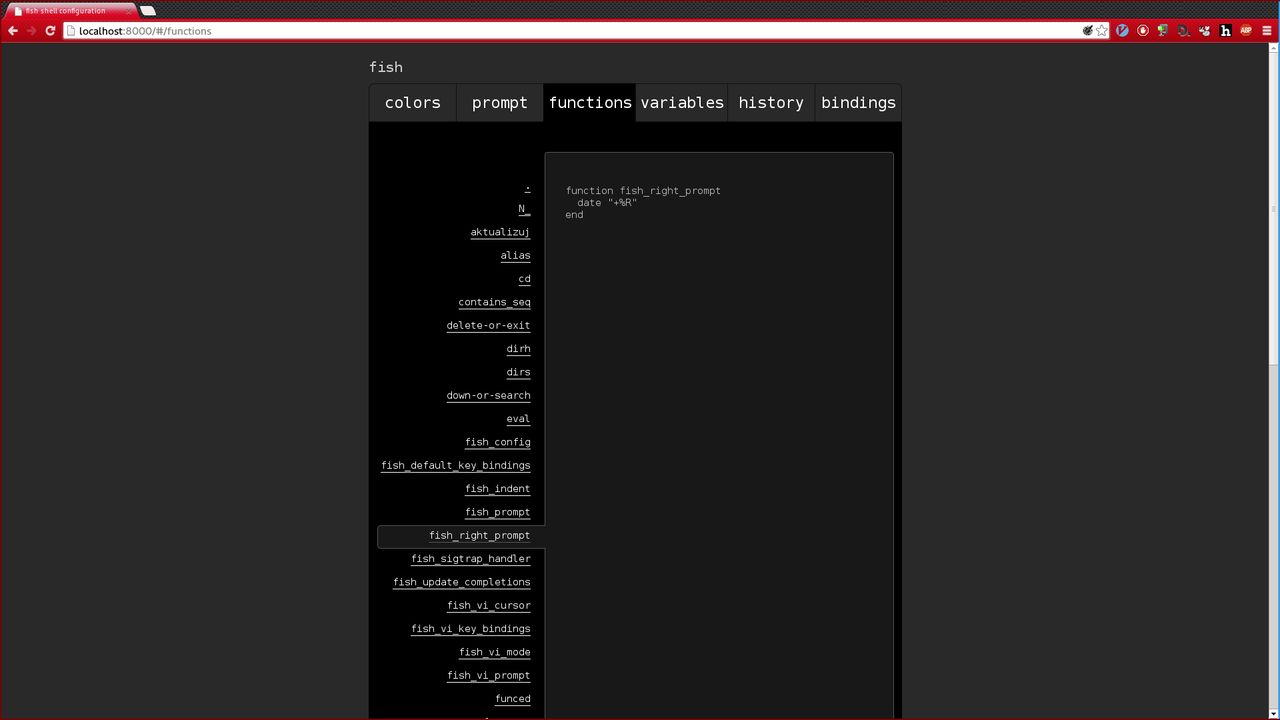View the cd function

(524, 279)
